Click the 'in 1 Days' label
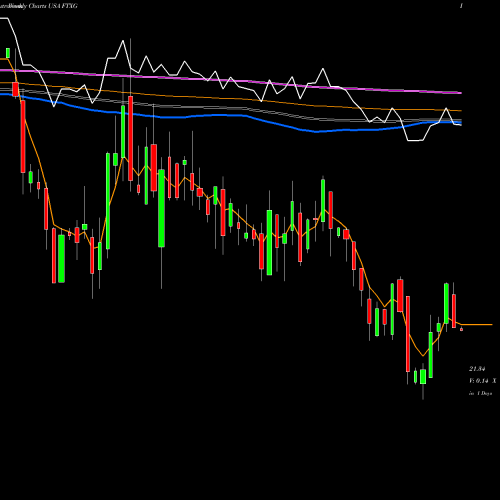500x500 pixels. [x=480, y=393]
